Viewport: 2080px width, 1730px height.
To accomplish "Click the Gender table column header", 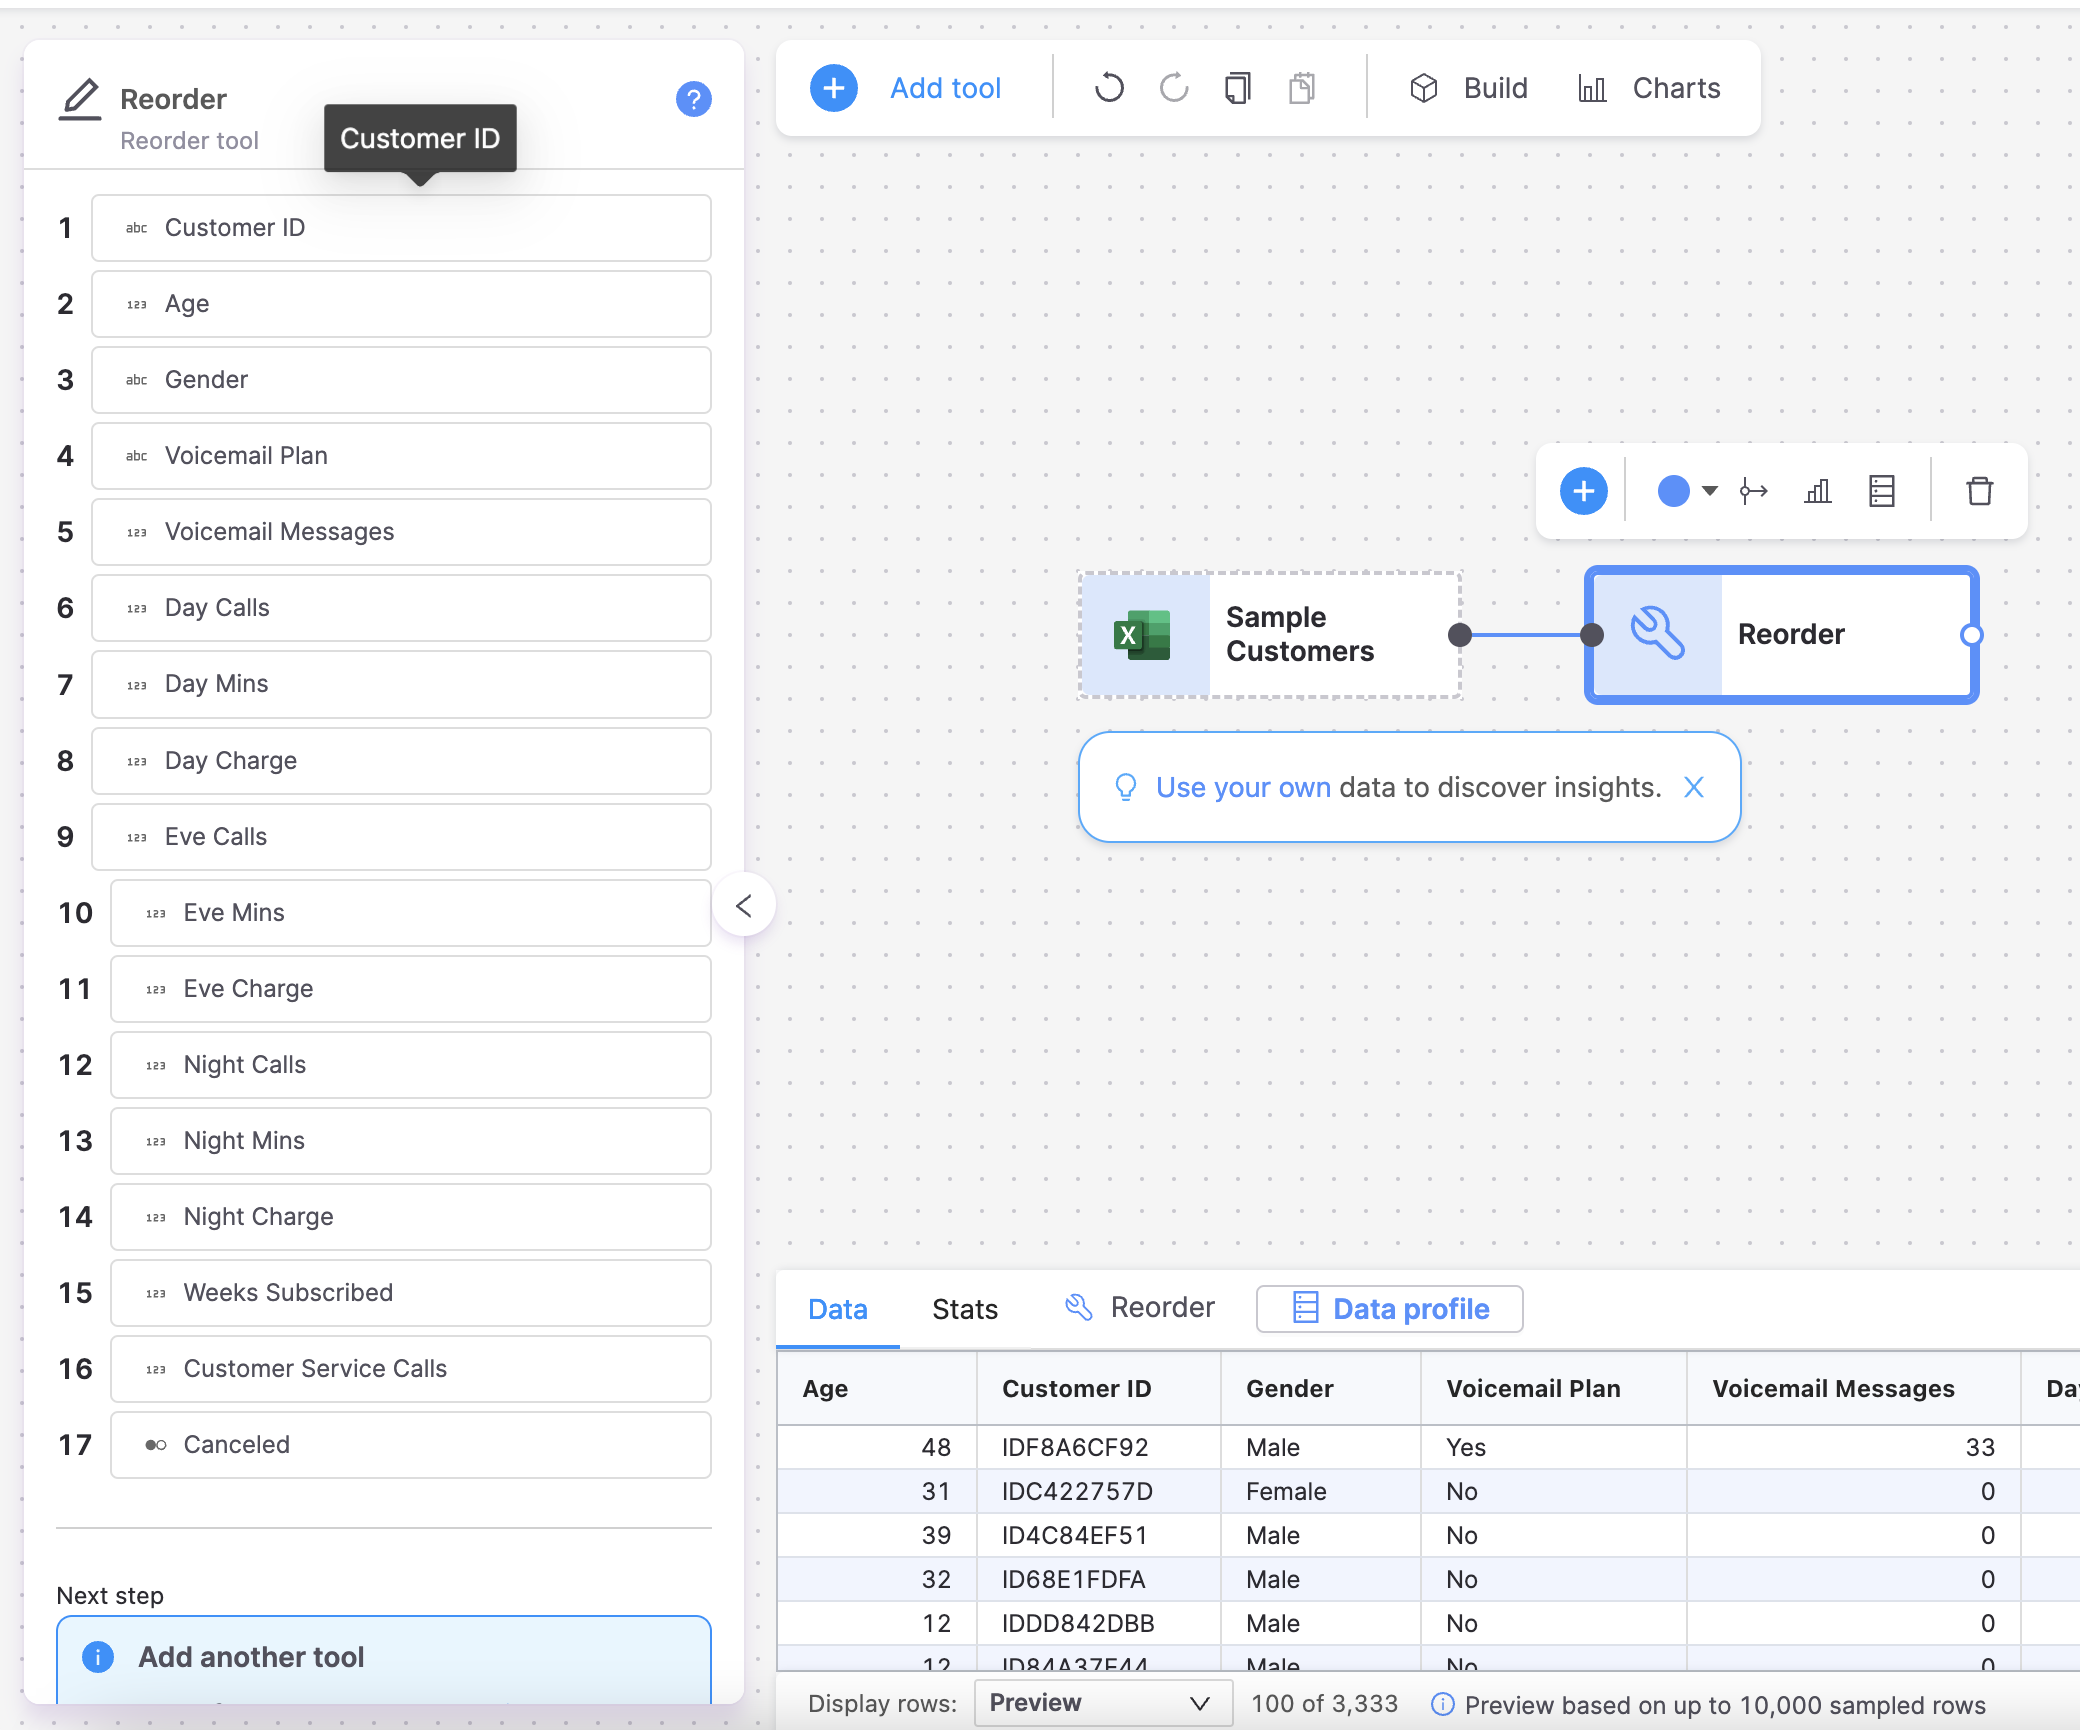I will click(1320, 1389).
